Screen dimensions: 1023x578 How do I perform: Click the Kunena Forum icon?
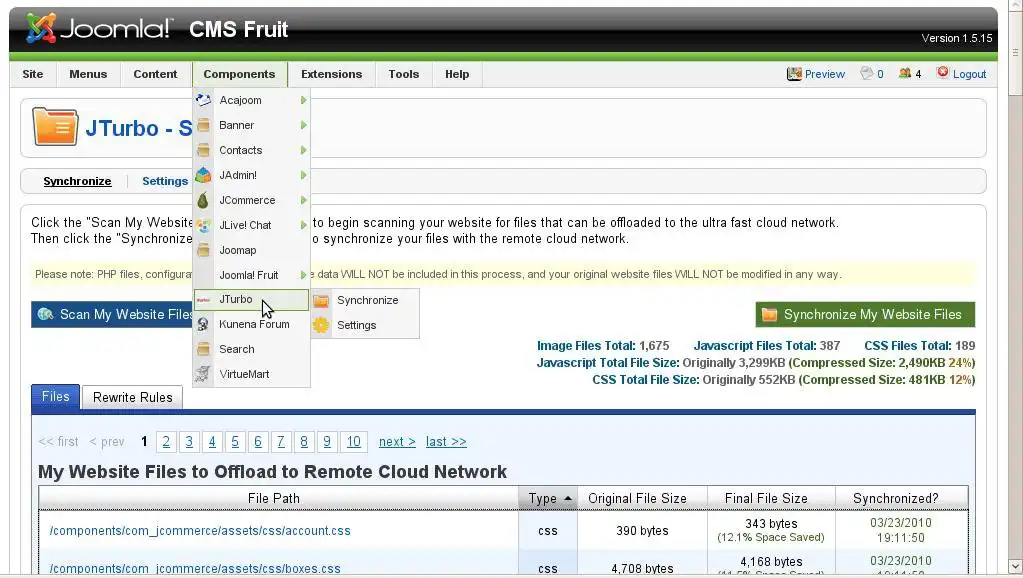click(204, 324)
